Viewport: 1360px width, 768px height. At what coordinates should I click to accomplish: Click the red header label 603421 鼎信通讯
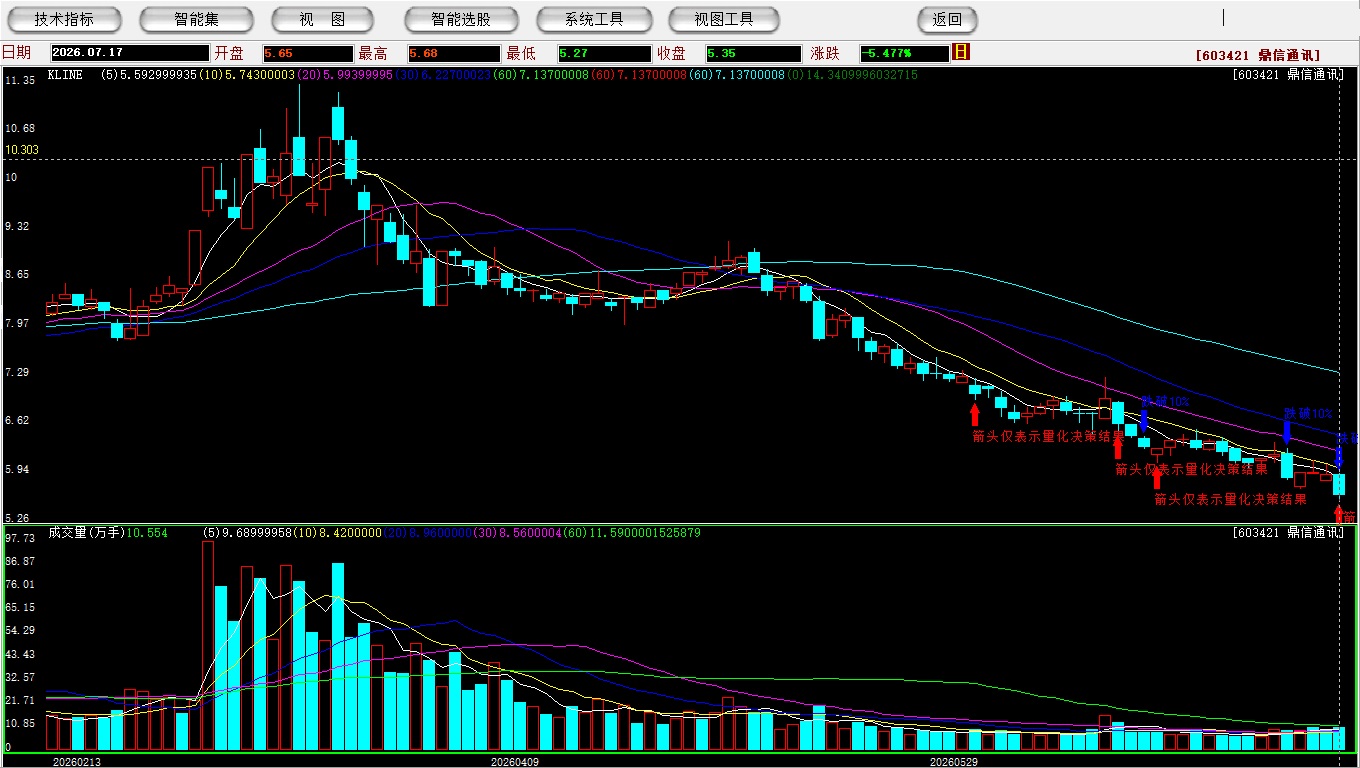click(x=1257, y=56)
